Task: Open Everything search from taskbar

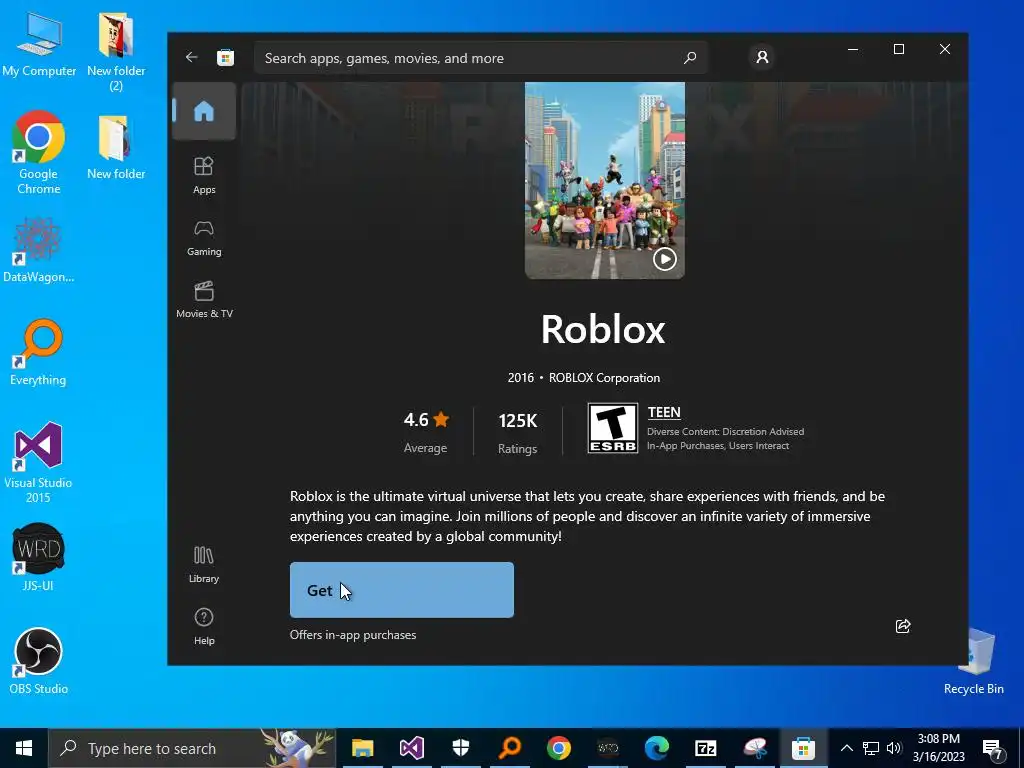Action: coord(510,748)
